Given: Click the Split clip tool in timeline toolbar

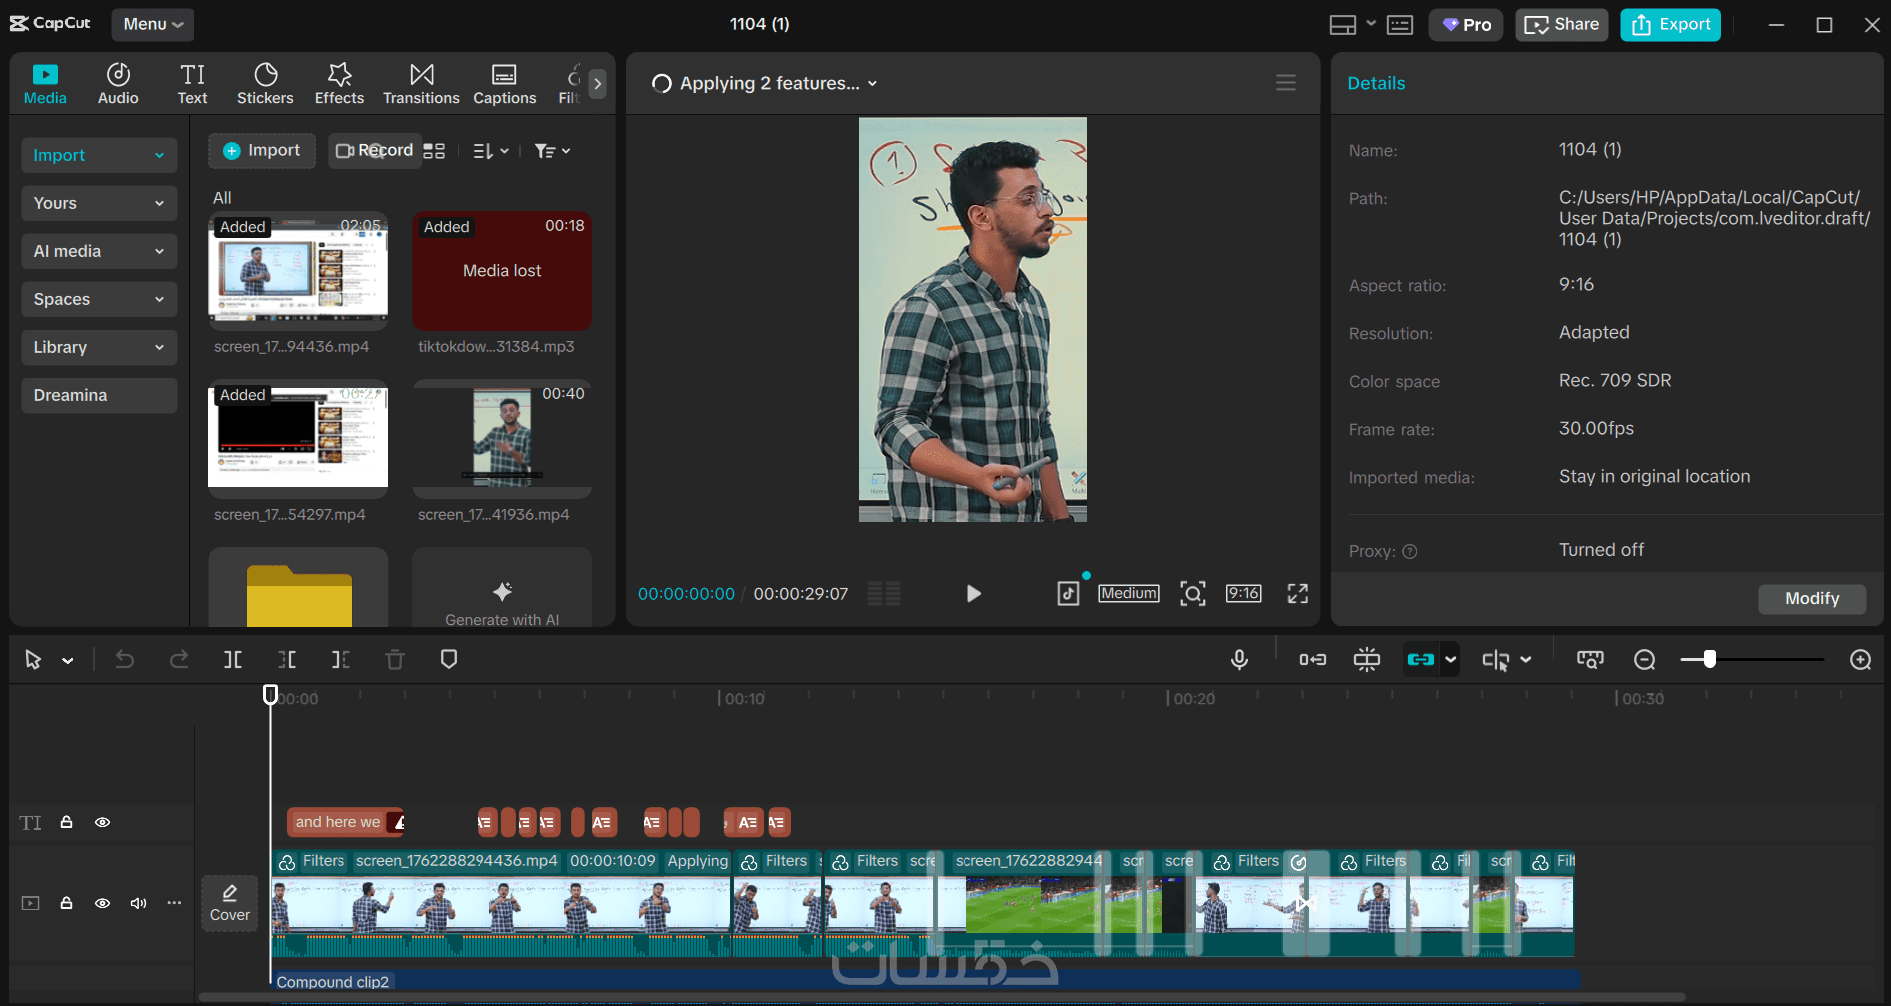Looking at the screenshot, I should tap(233, 660).
